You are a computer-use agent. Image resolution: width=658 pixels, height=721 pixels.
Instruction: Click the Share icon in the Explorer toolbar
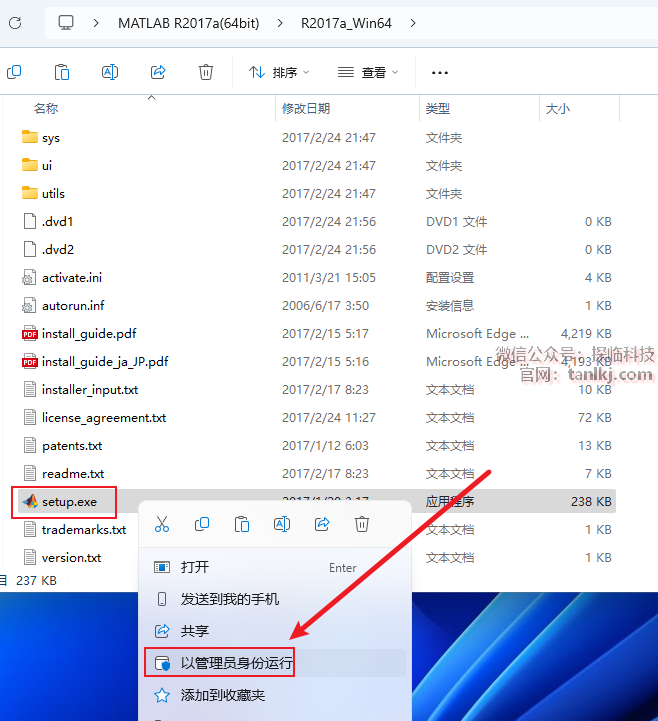pyautogui.click(x=158, y=72)
